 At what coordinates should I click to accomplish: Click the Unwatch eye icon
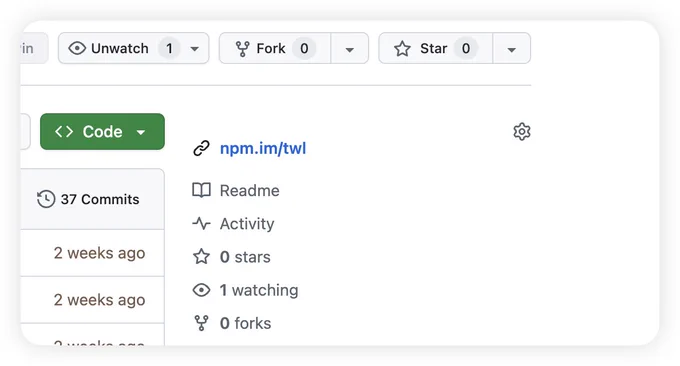pos(77,48)
